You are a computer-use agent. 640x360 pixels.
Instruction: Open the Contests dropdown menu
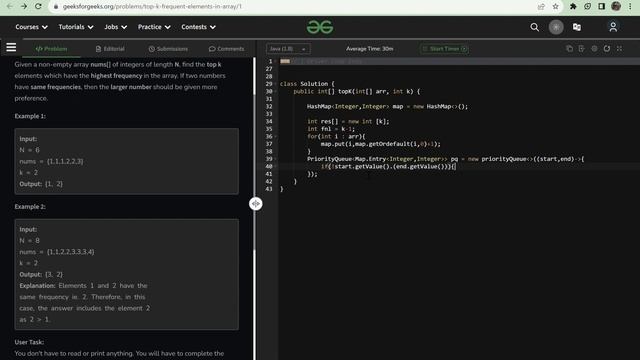[198, 27]
